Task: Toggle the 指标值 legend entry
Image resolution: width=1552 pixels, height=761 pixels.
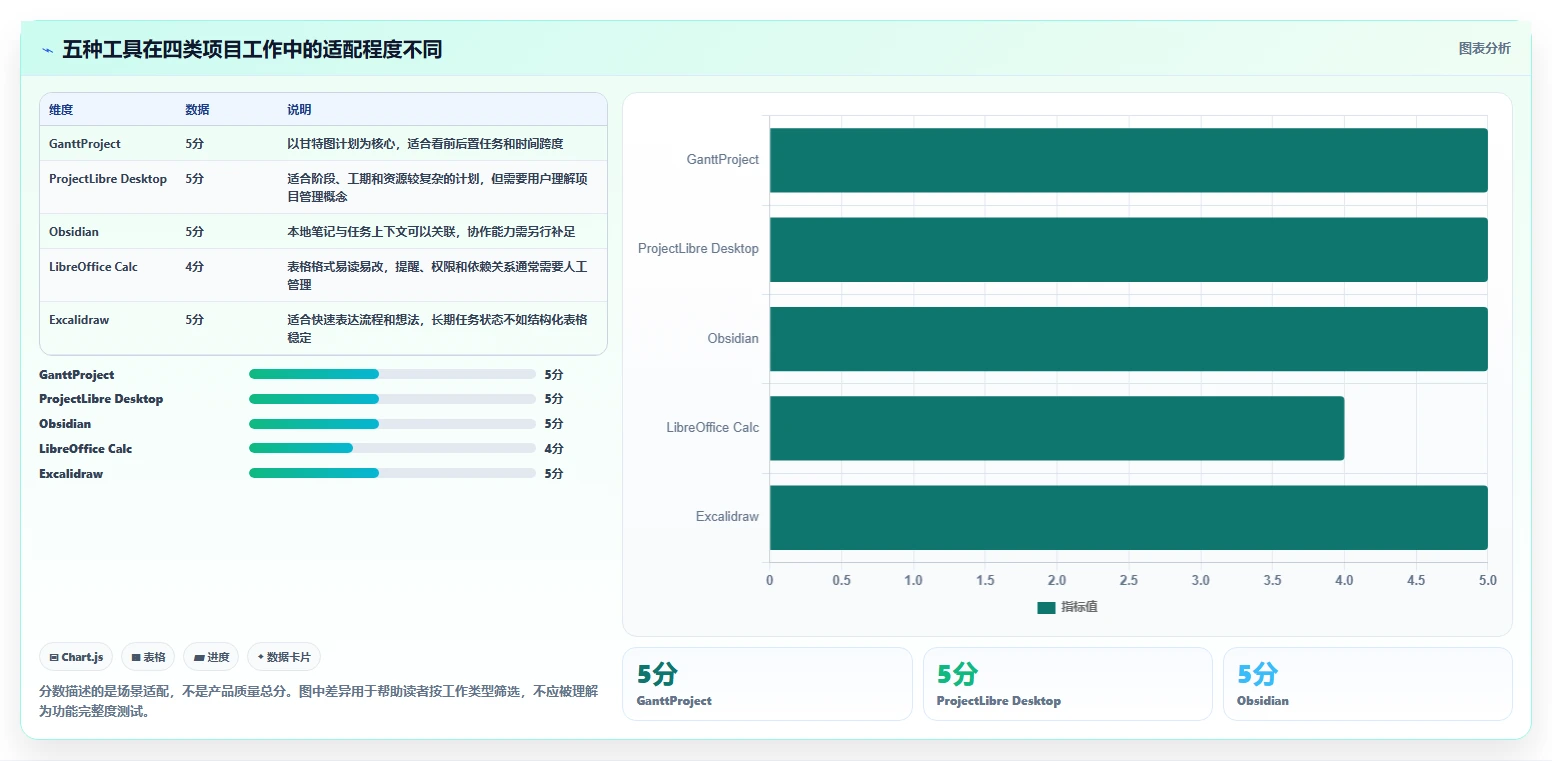Action: tap(1067, 607)
